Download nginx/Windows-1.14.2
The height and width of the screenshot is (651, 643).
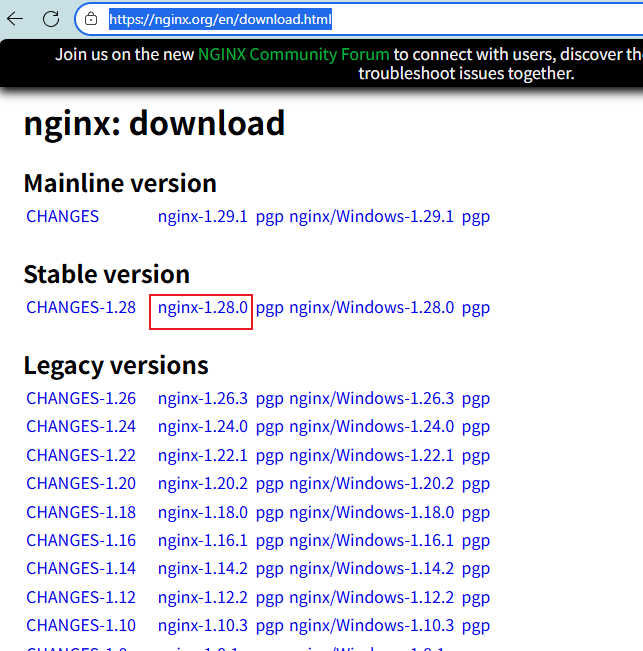pyautogui.click(x=372, y=568)
